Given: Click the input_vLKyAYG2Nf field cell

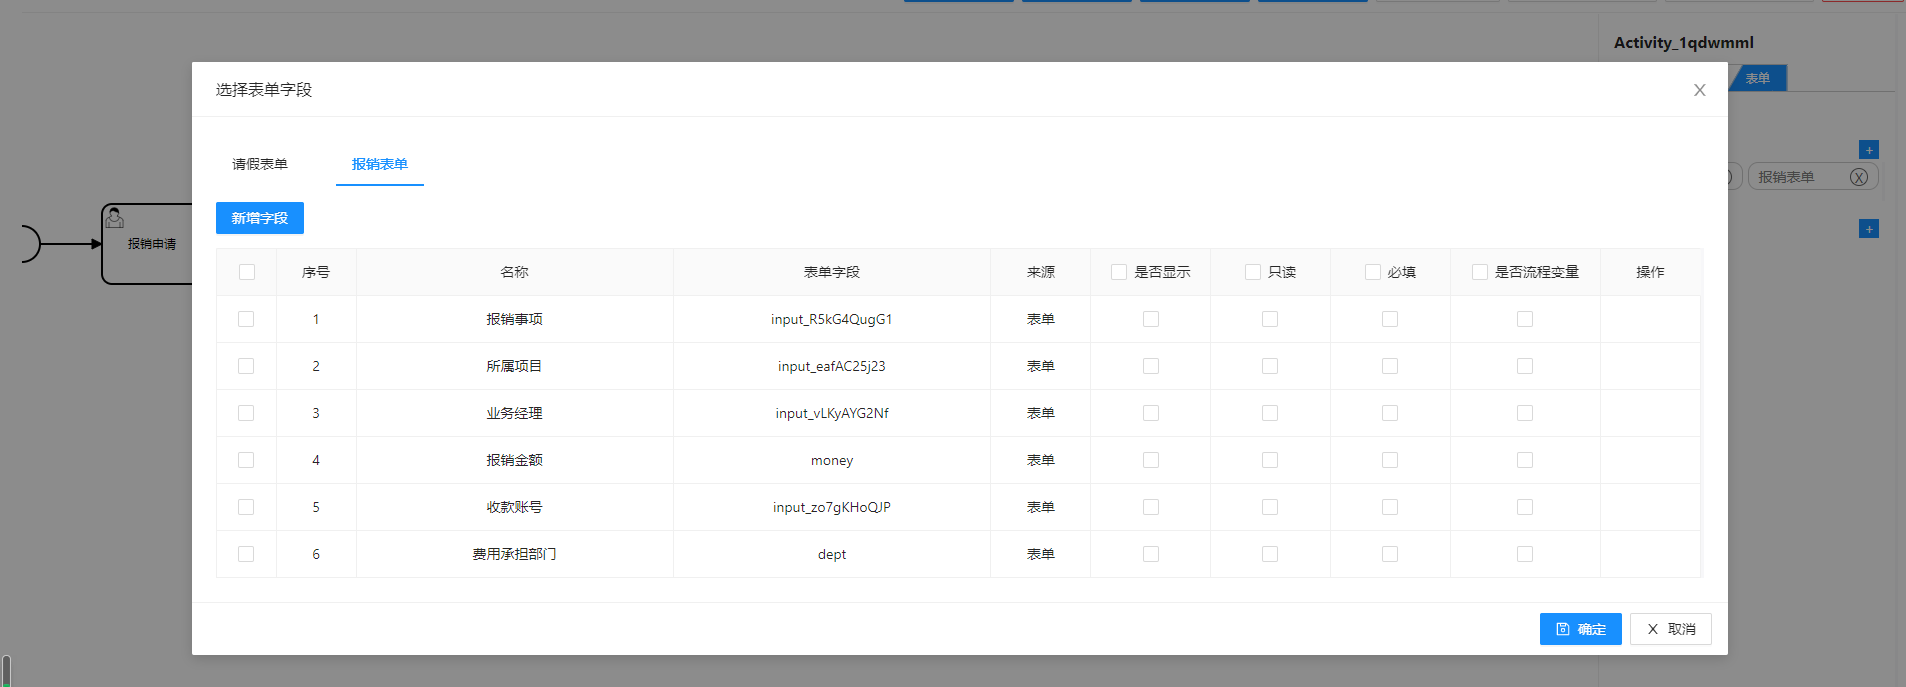Looking at the screenshot, I should tap(832, 413).
